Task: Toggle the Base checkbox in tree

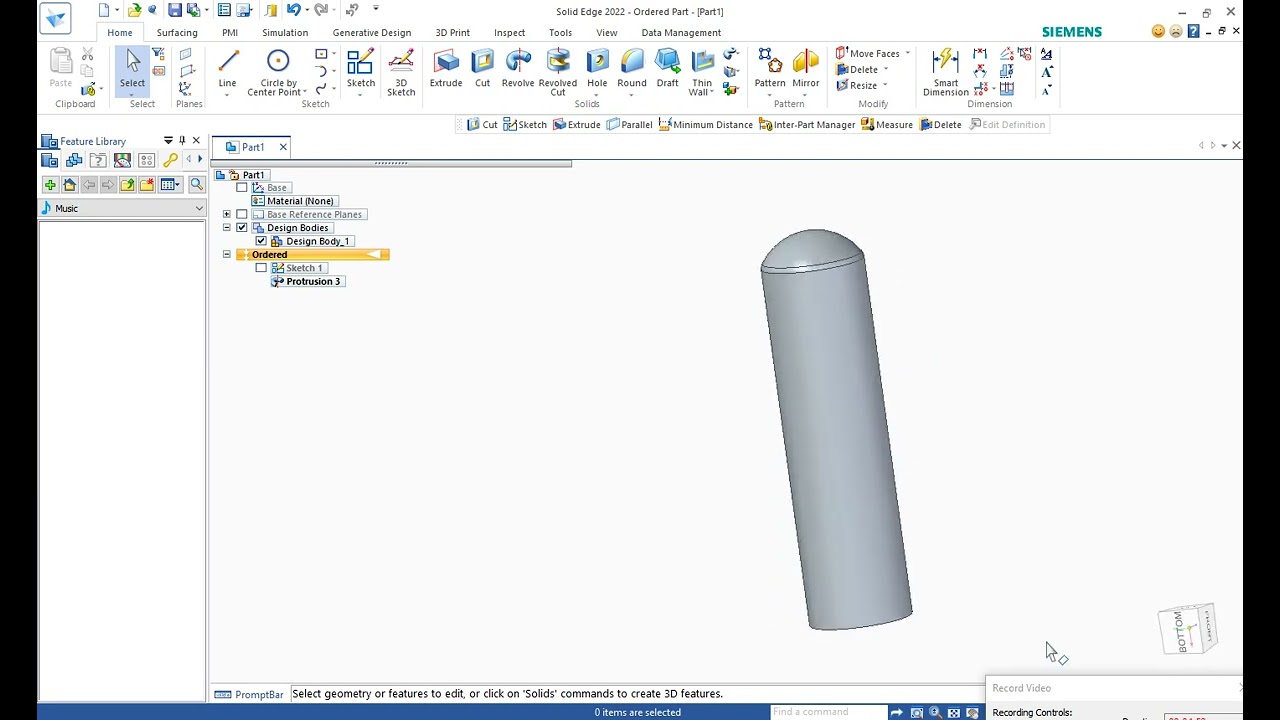Action: (x=242, y=188)
